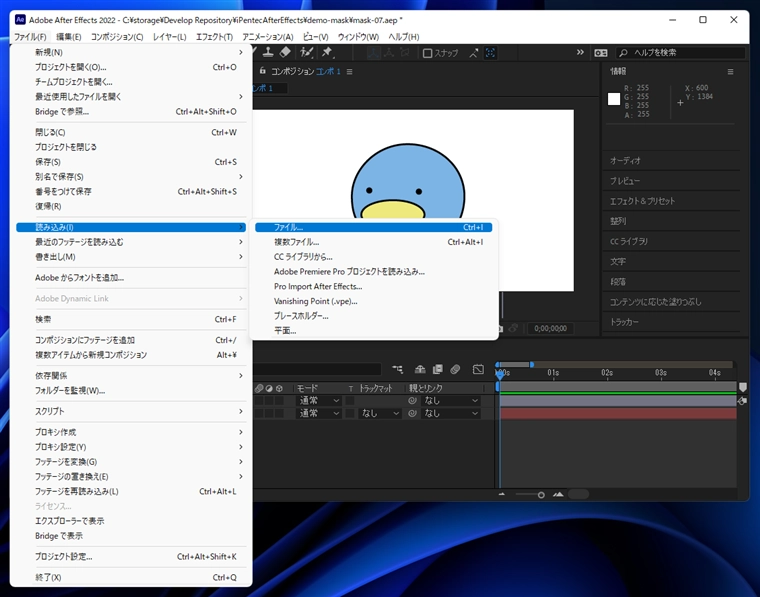Click the composition mini-flowchart icon
This screenshot has height=597, width=760.
click(x=398, y=369)
